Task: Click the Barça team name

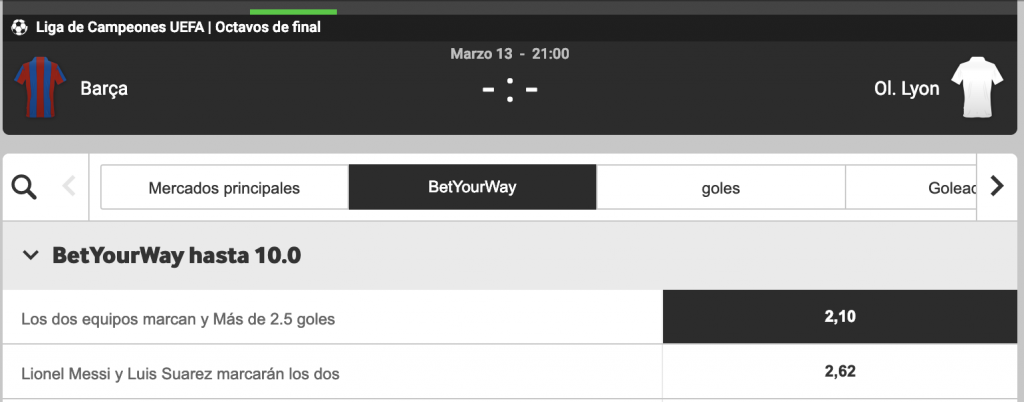Action: [x=104, y=89]
